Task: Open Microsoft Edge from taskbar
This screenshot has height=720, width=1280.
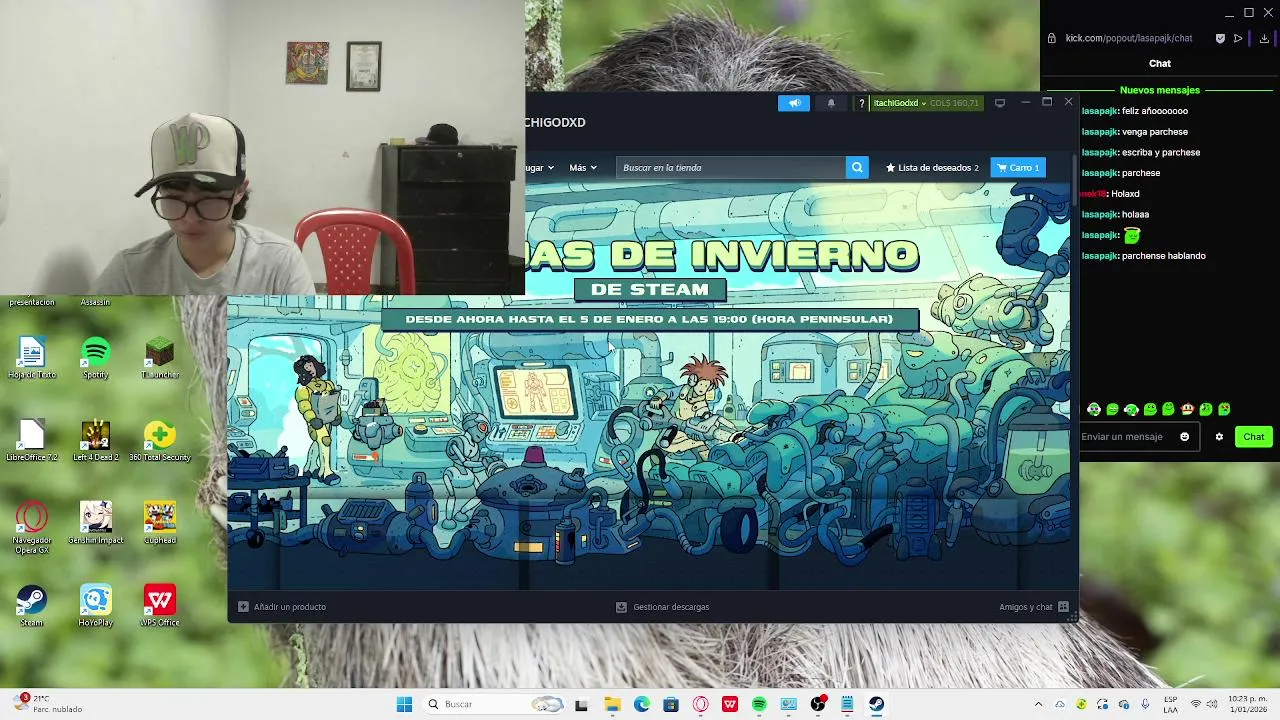Action: [641, 704]
